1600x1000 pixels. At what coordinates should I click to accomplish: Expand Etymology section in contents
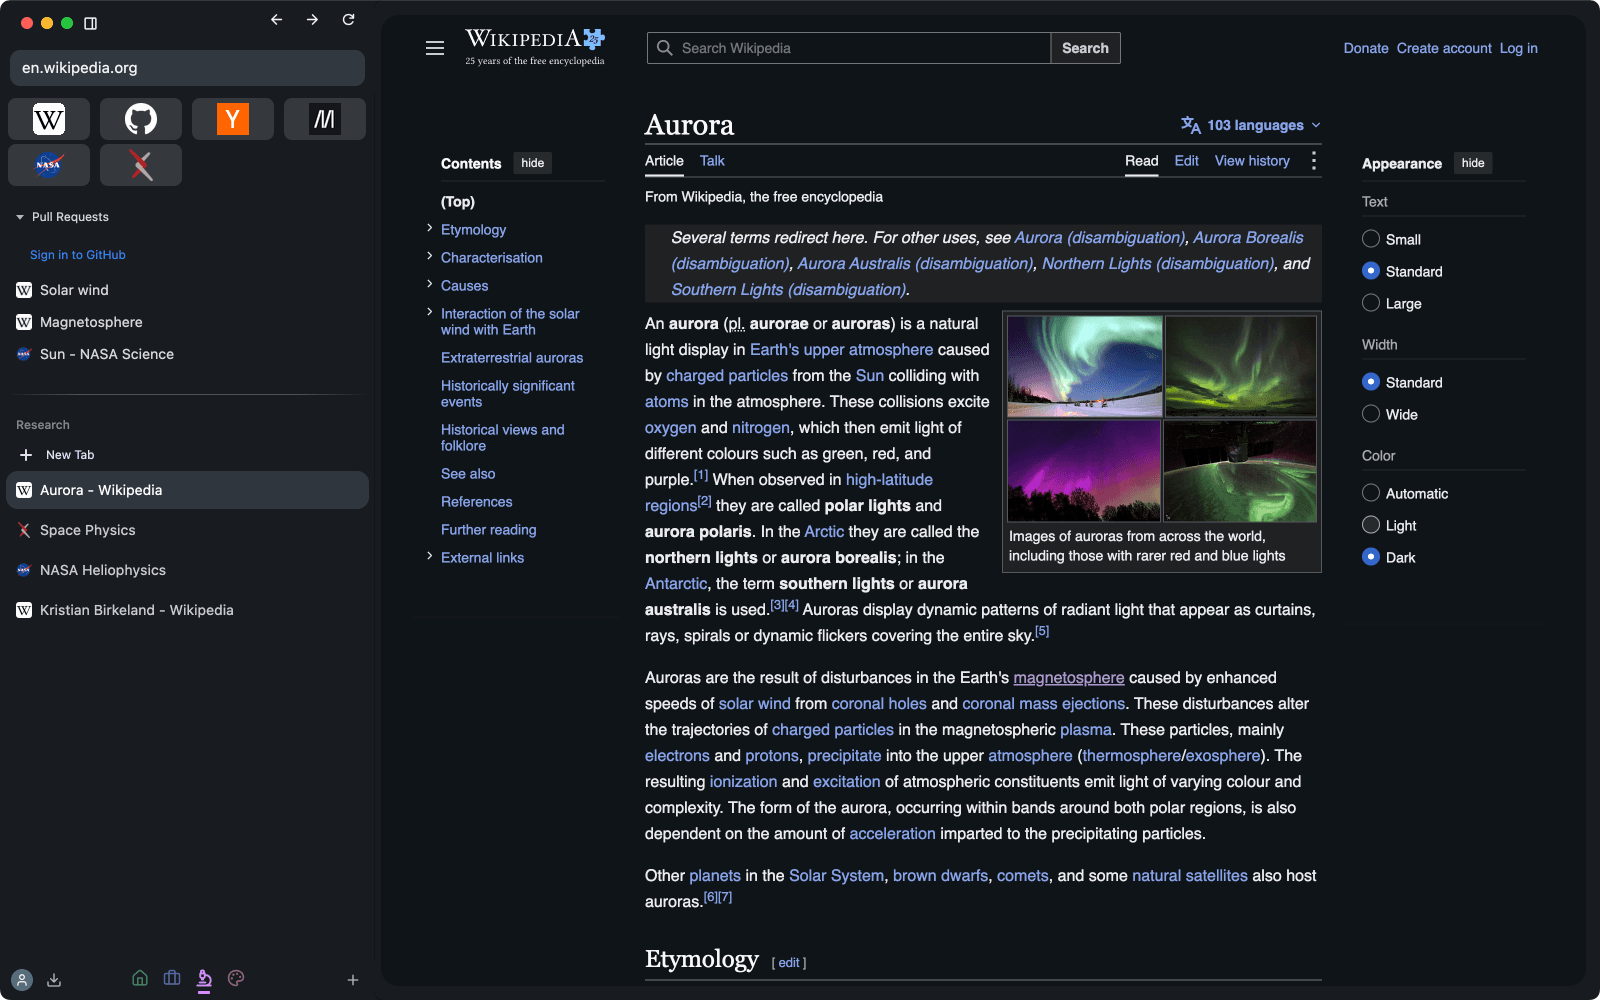pyautogui.click(x=430, y=229)
